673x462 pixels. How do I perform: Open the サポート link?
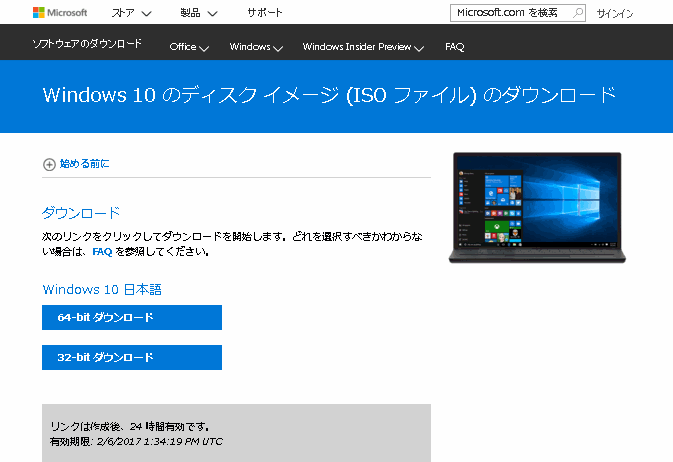265,12
